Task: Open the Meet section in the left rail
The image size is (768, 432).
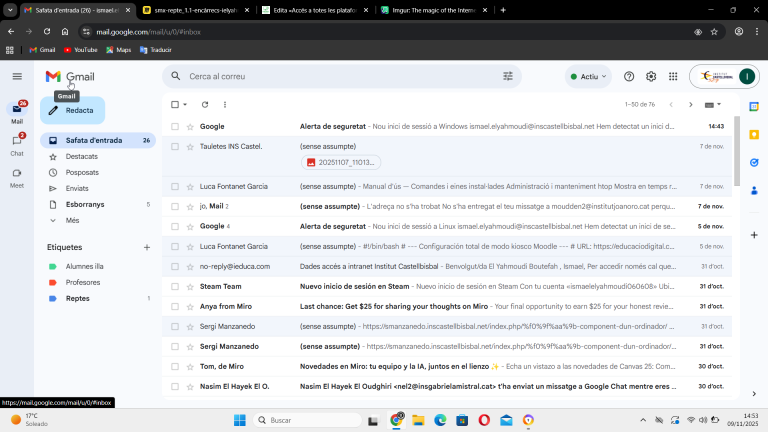Action: tap(17, 177)
